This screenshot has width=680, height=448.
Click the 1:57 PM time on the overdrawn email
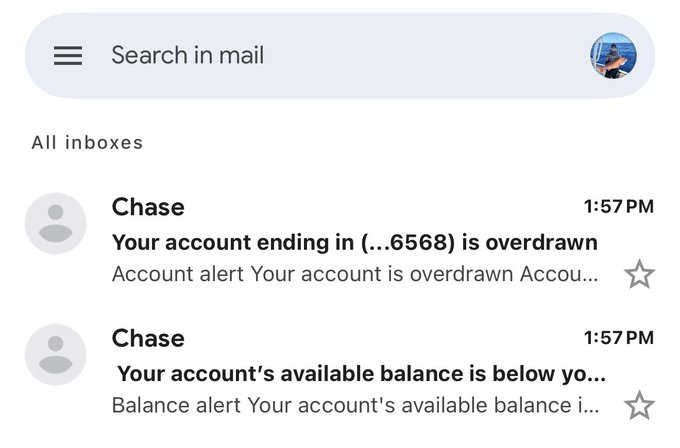pyautogui.click(x=618, y=207)
